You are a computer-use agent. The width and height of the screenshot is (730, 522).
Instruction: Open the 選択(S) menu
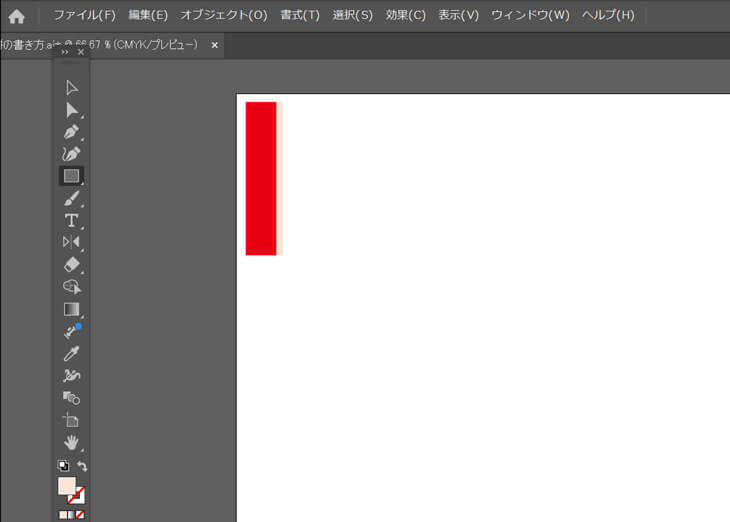[352, 15]
